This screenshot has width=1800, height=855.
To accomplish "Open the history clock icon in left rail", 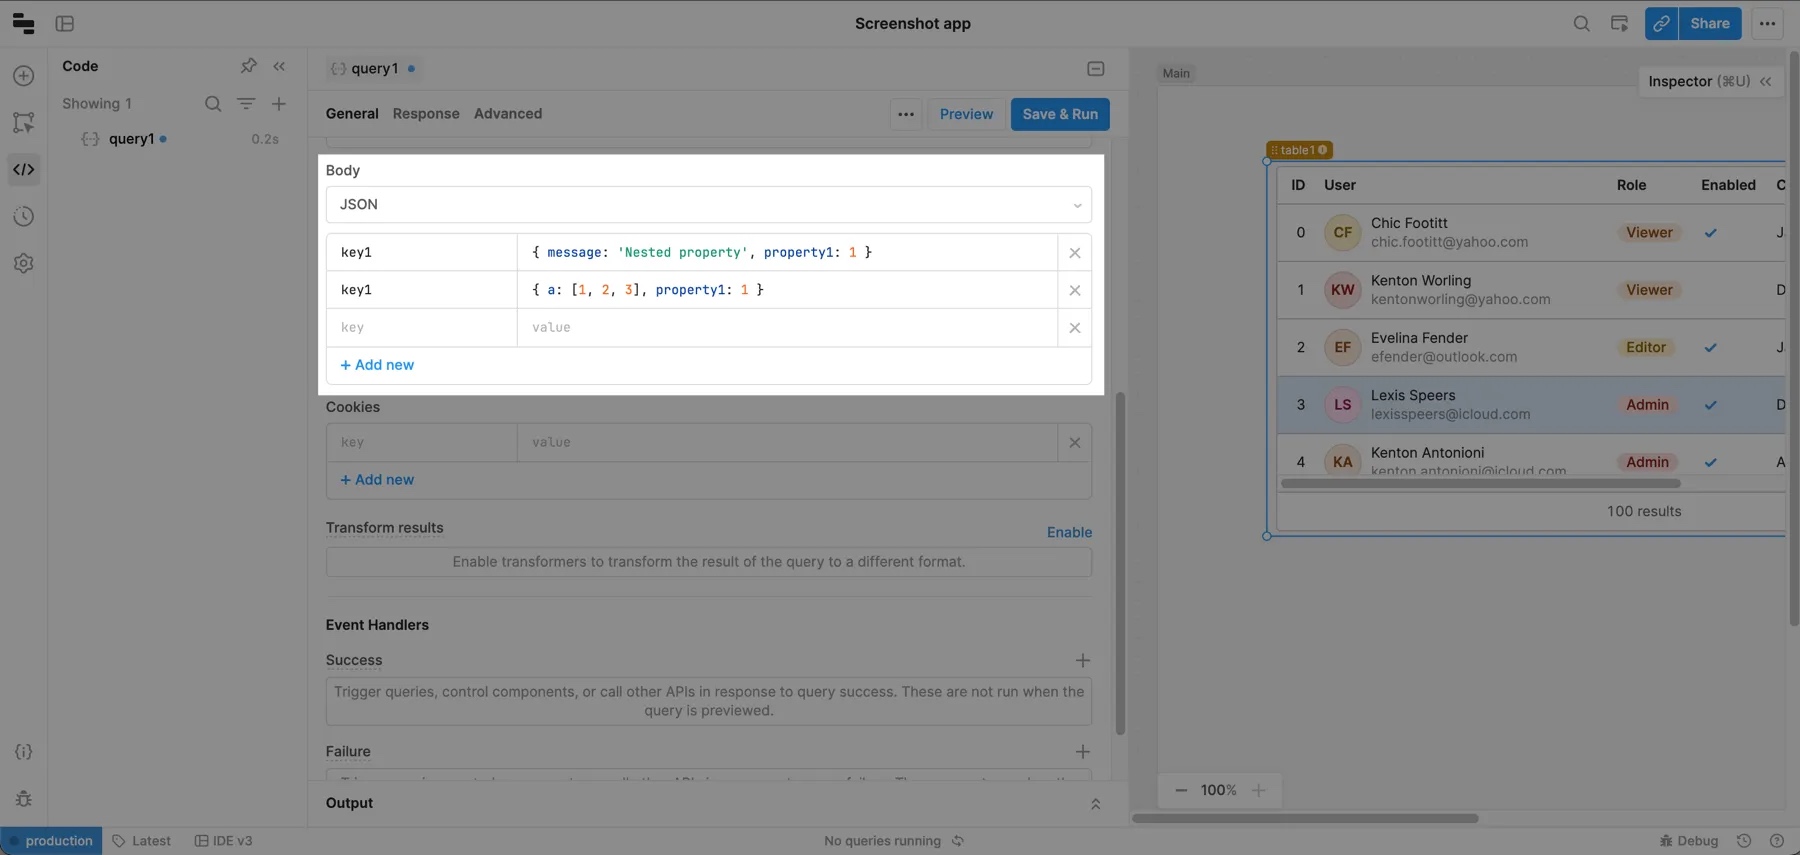I will pos(24,216).
